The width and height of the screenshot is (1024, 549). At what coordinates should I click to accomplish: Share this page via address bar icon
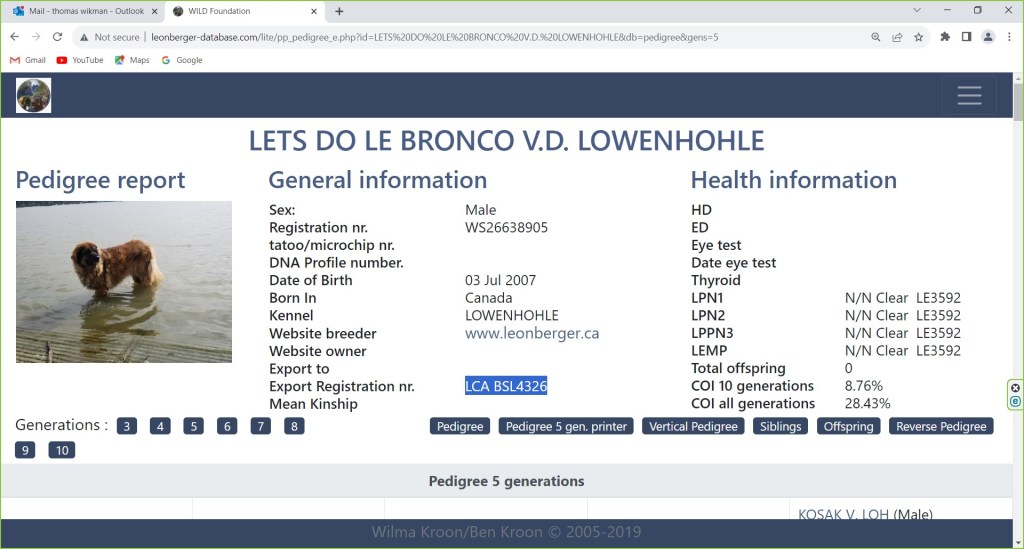[897, 37]
